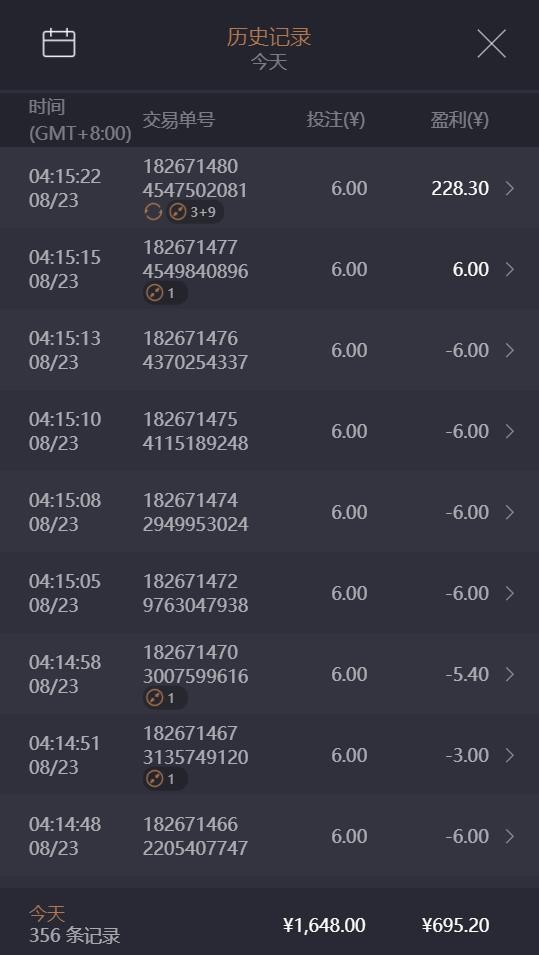Click the circular respin icon on first record
539x955 pixels.
click(153, 212)
